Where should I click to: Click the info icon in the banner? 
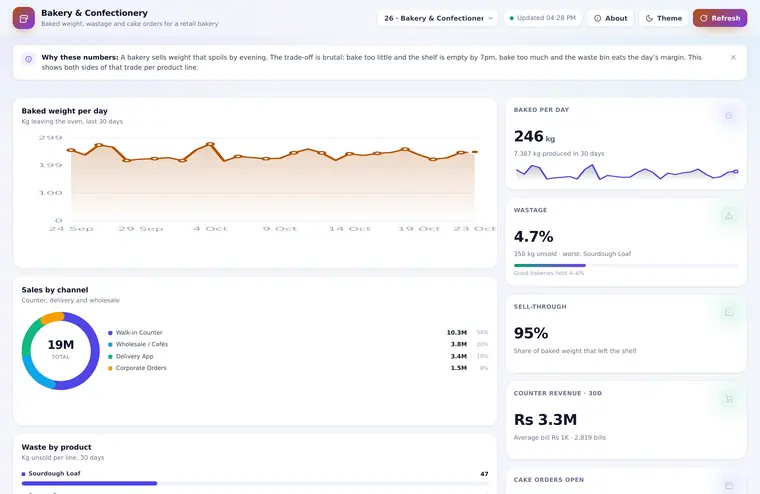[29, 59]
